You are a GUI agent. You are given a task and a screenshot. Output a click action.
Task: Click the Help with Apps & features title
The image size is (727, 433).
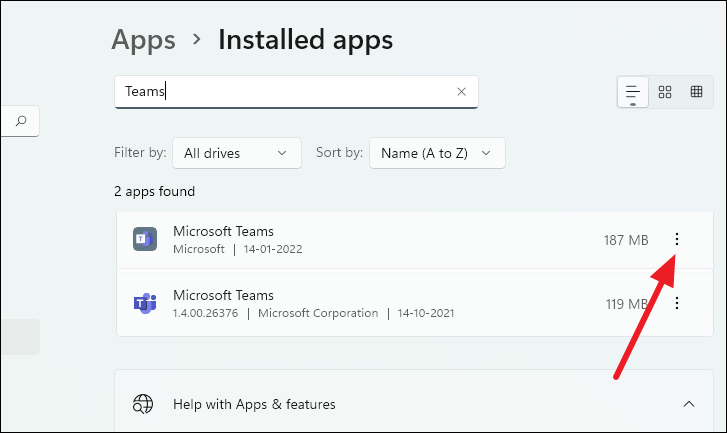coord(254,404)
